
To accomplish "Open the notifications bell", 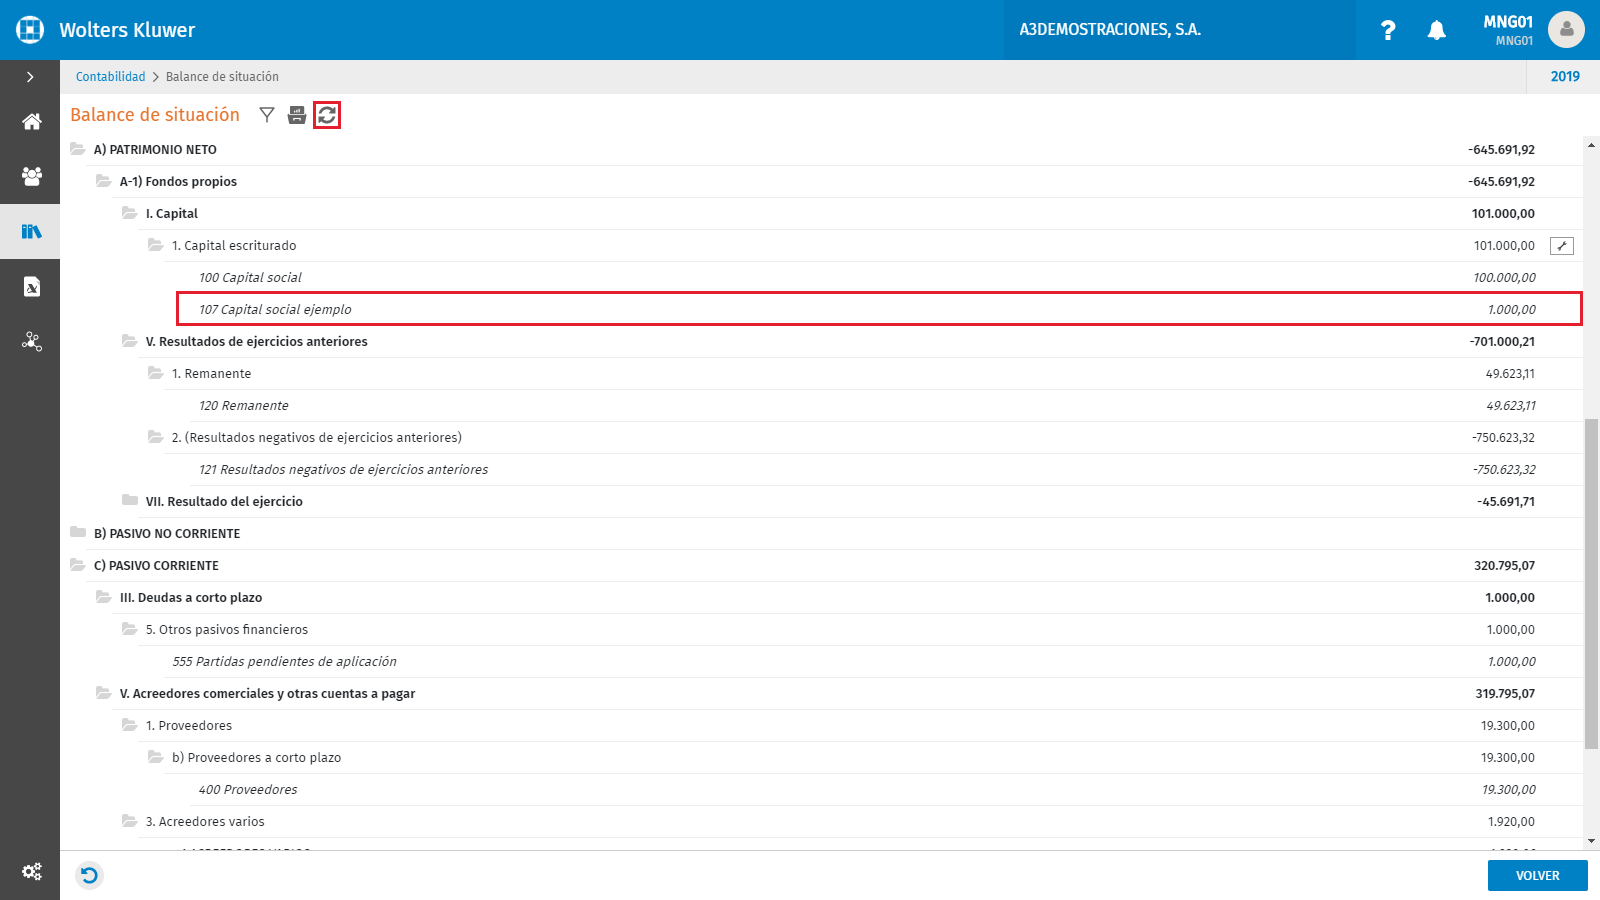I will tap(1437, 30).
